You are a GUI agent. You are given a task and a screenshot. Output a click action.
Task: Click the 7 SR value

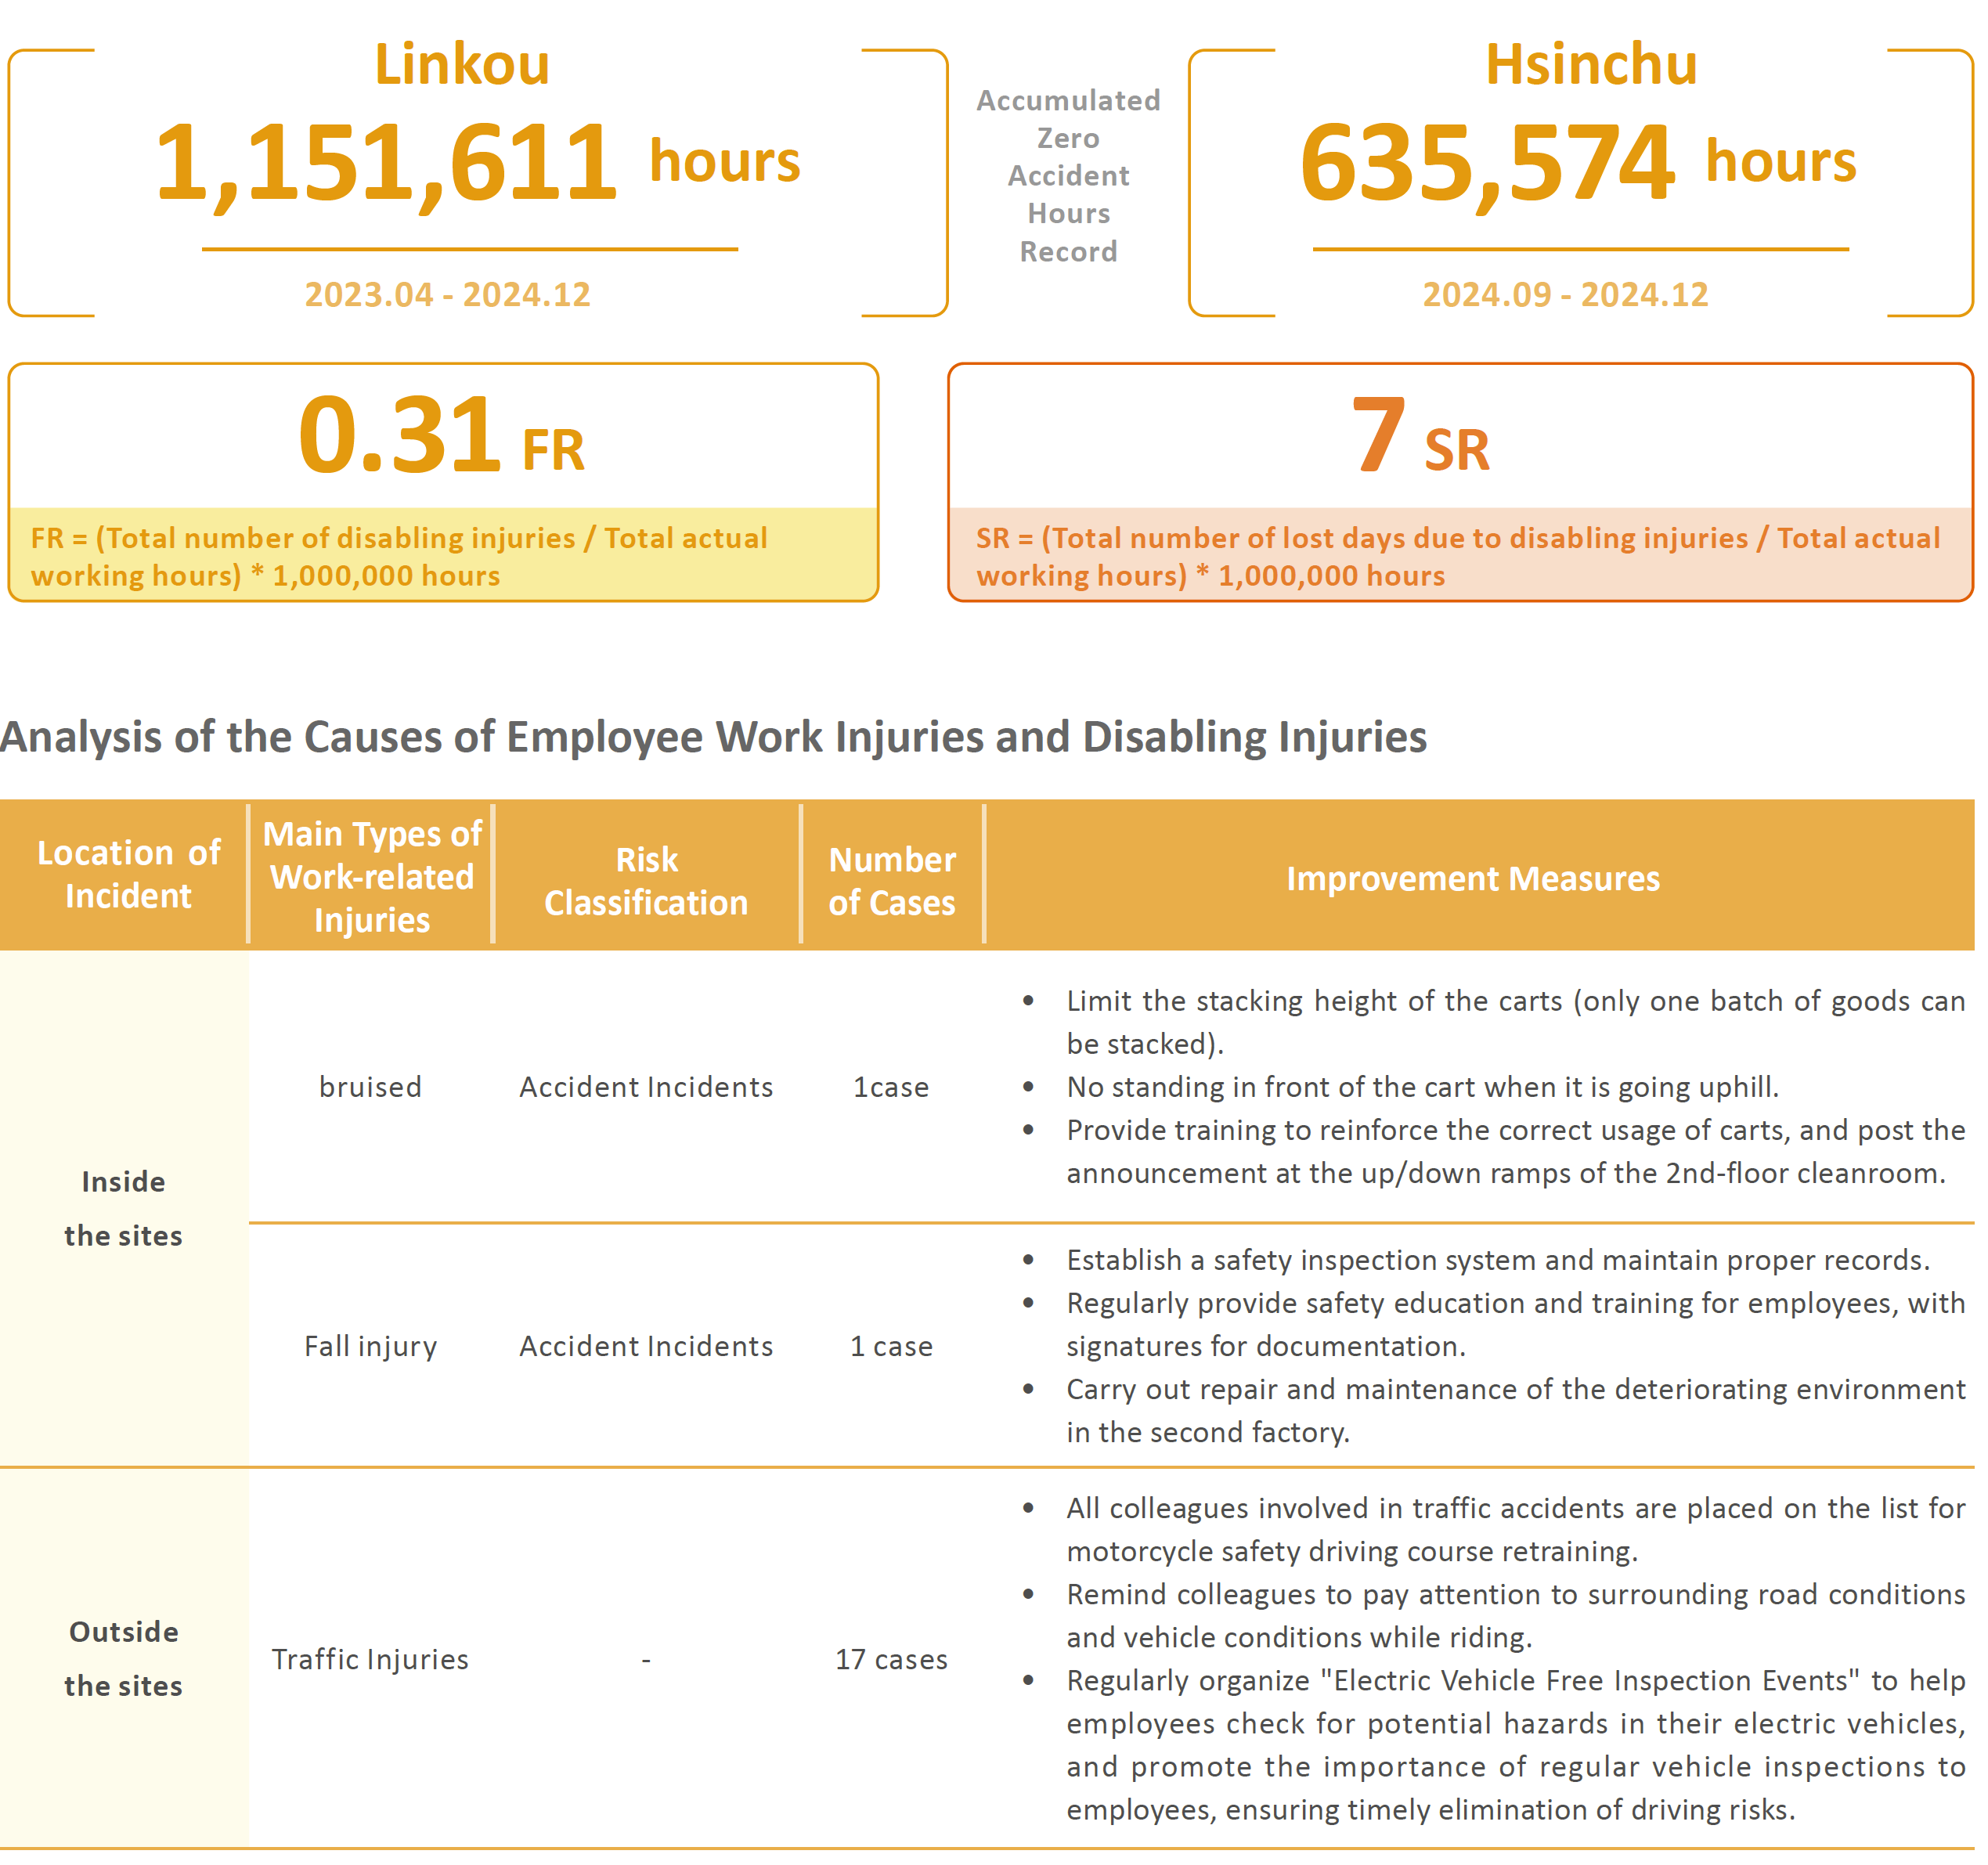click(x=1420, y=437)
